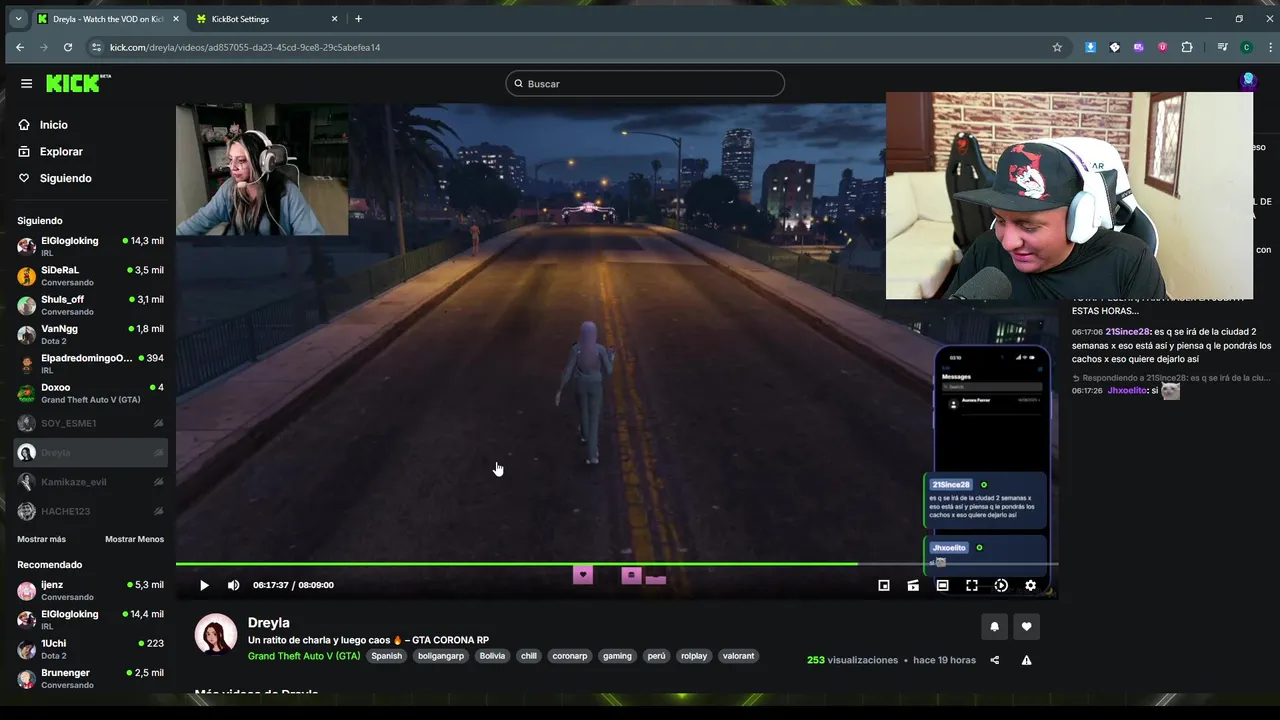Viewport: 1280px width, 720px height.
Task: Open the Kick hamburger menu
Action: point(26,84)
